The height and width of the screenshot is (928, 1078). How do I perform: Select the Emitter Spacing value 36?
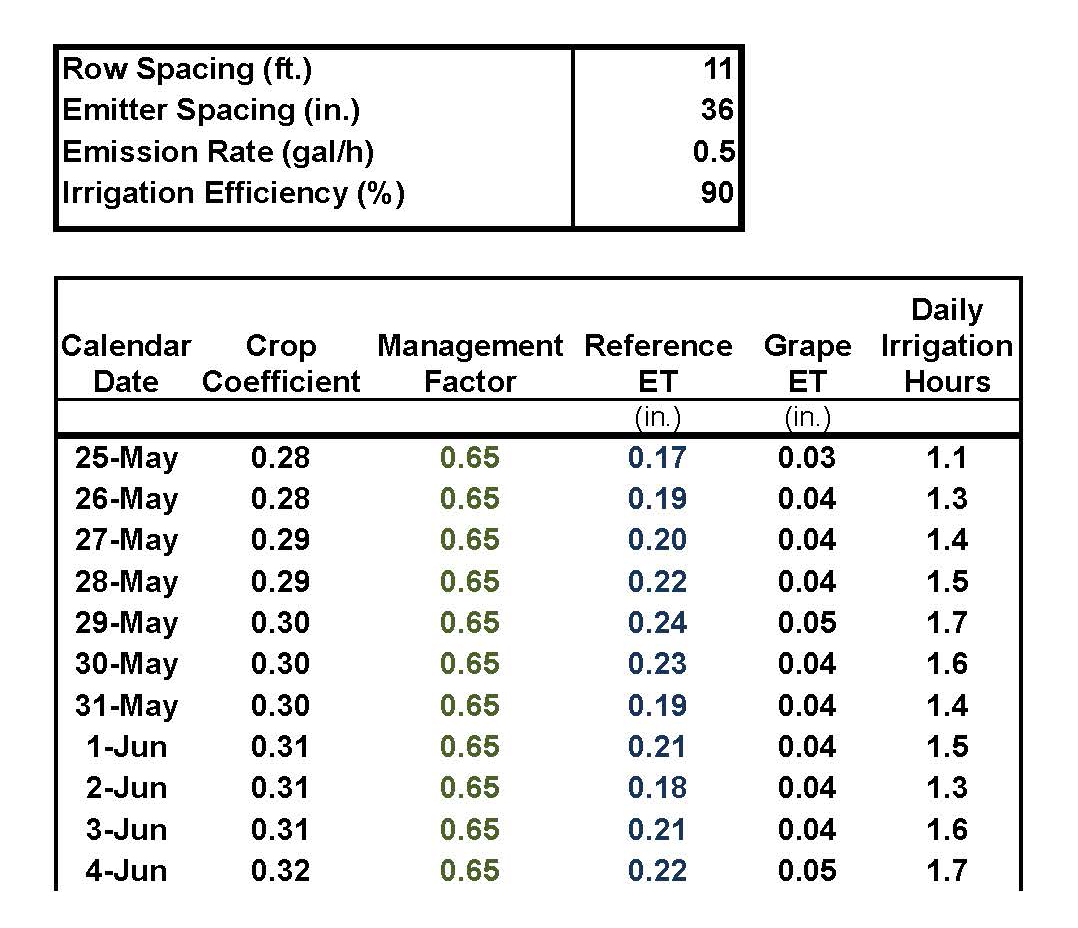coord(717,110)
